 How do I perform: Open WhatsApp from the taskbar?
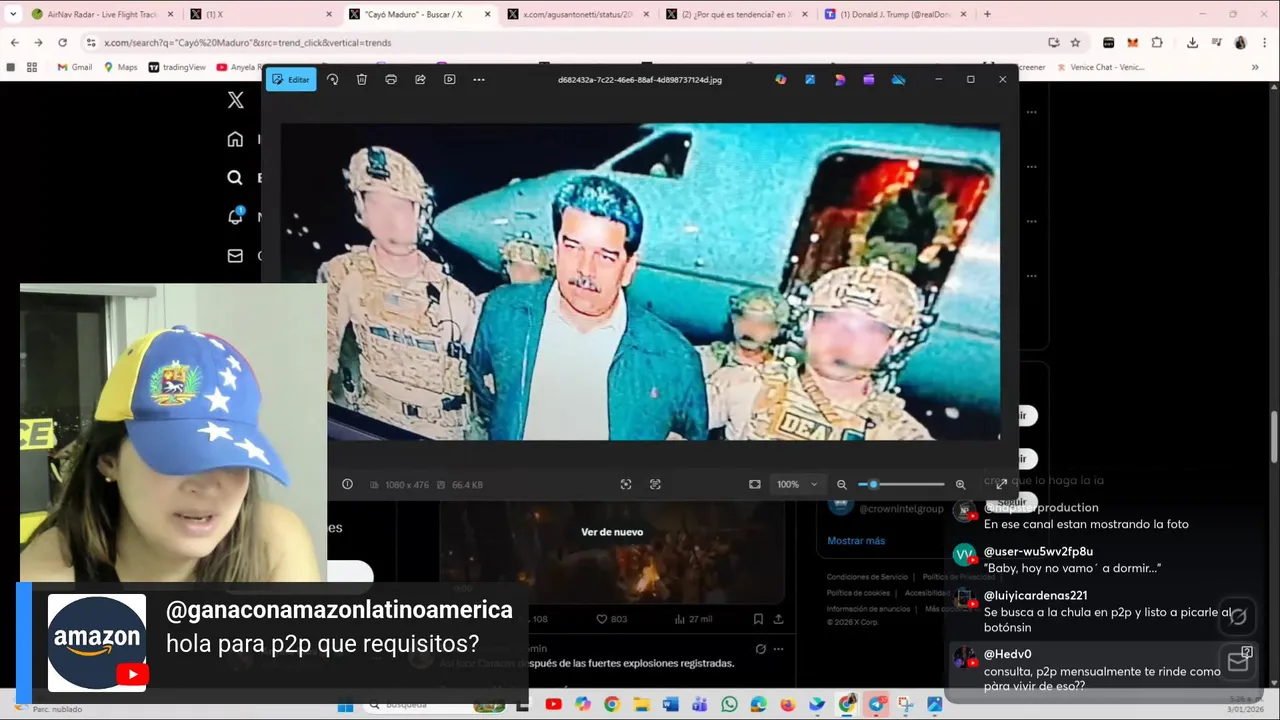[x=729, y=705]
